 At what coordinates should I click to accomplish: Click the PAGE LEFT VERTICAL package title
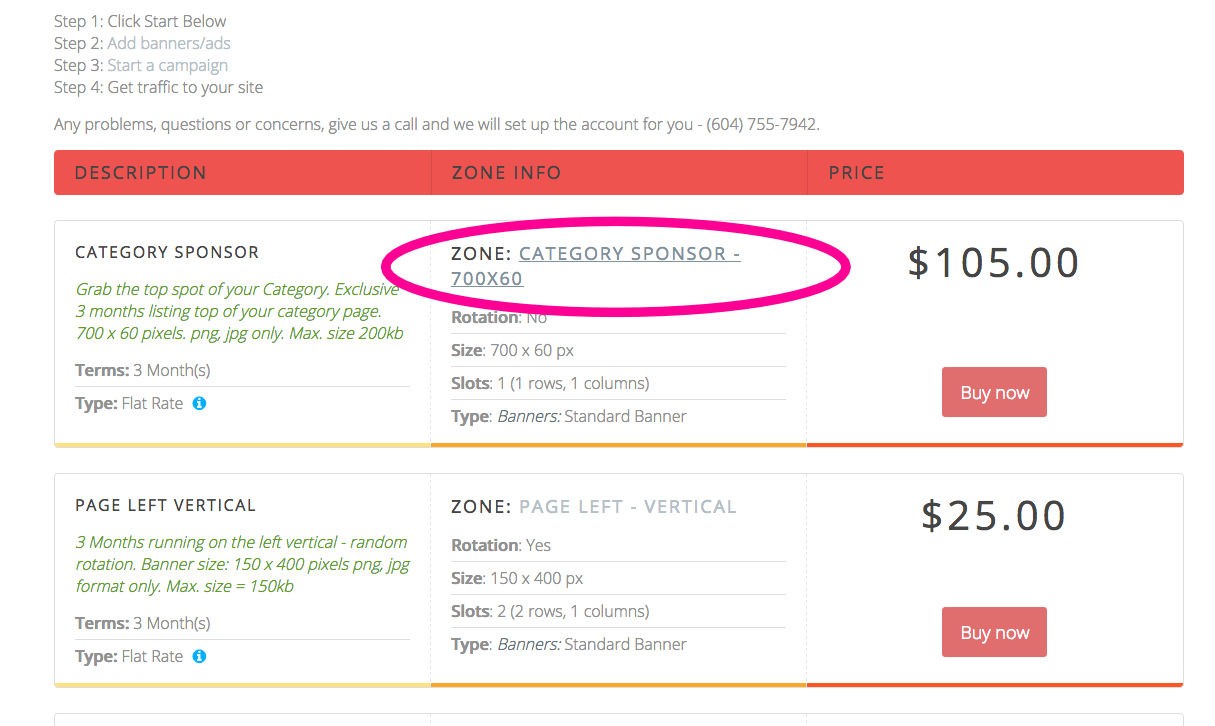pos(165,505)
